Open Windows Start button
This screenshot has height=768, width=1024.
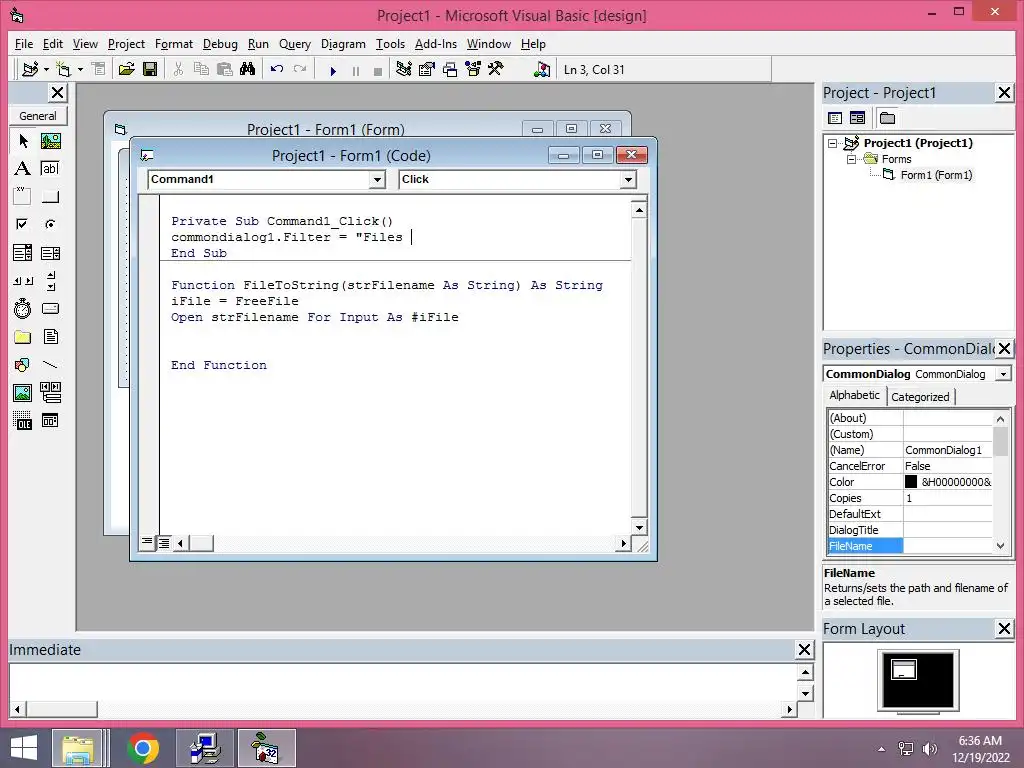pos(24,748)
